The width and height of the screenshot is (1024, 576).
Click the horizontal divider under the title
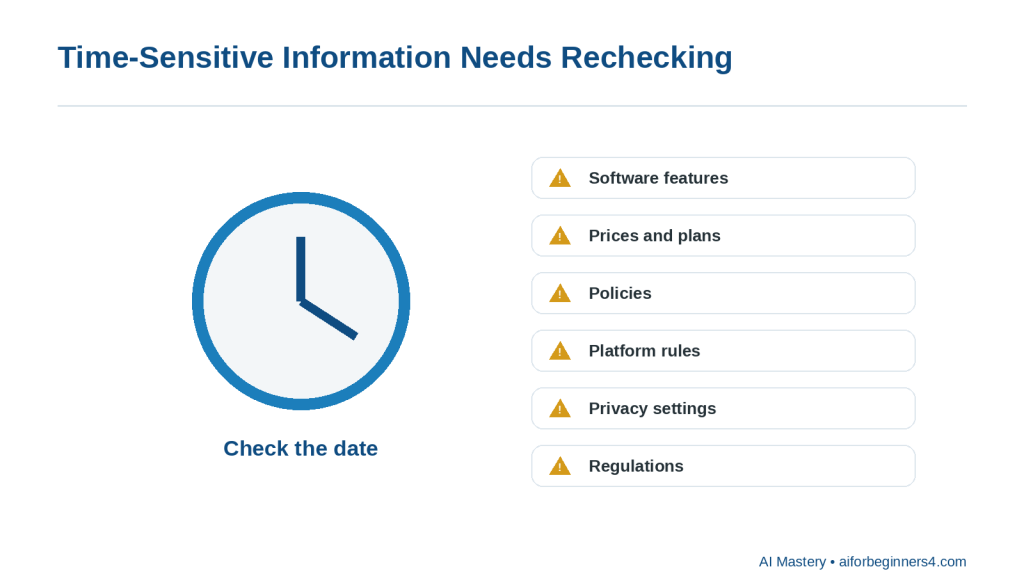tap(512, 106)
